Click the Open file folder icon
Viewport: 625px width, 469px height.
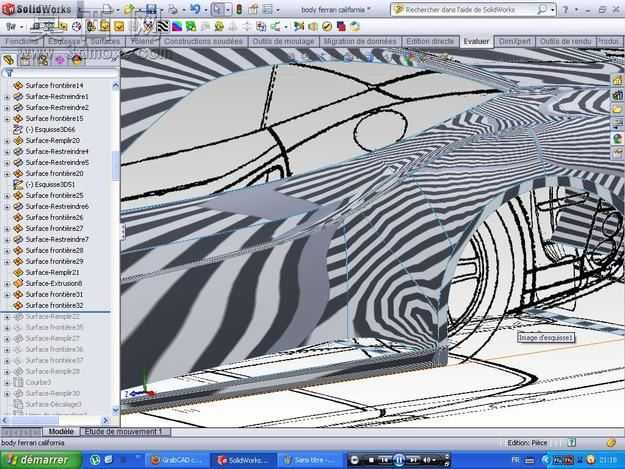(x=129, y=9)
